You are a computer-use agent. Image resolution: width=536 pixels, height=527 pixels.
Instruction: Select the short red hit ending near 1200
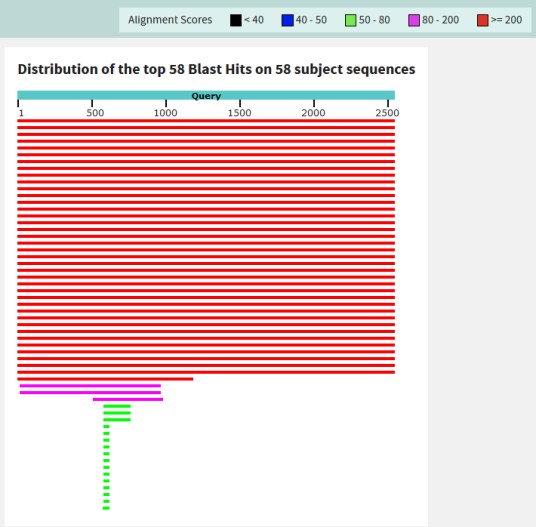[105, 379]
